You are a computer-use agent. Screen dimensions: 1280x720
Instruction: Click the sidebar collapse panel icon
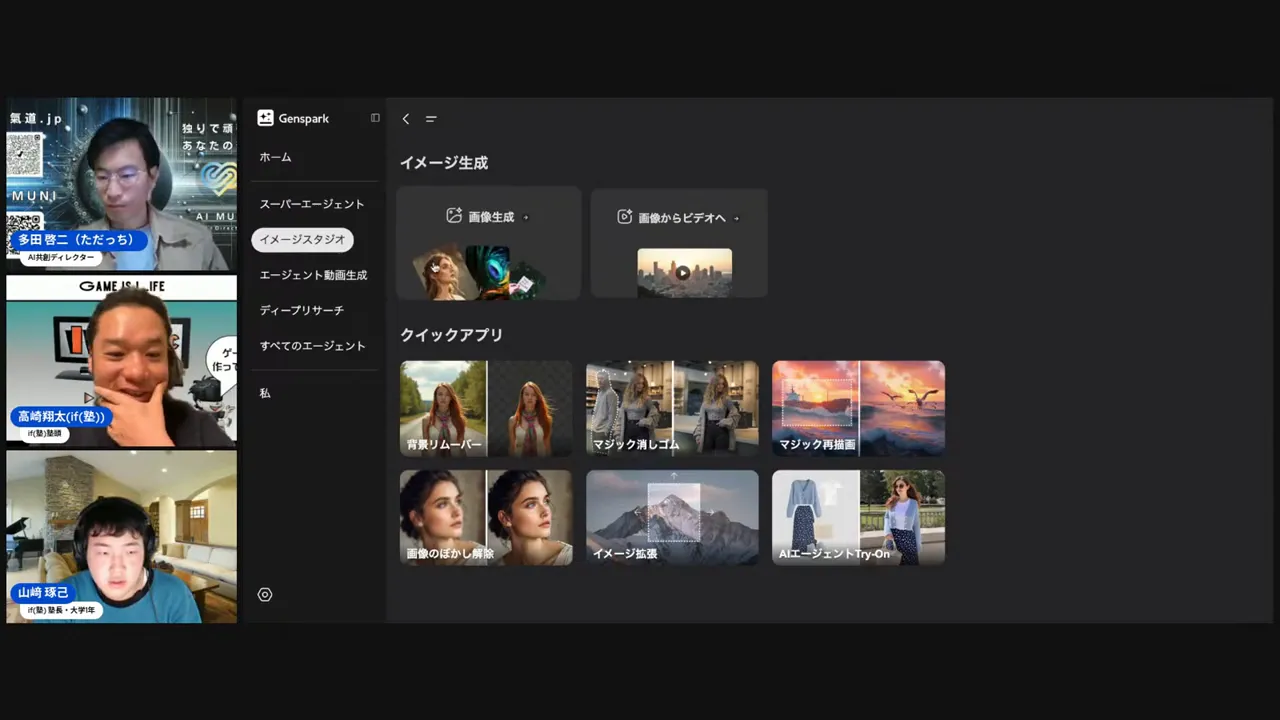coord(375,118)
